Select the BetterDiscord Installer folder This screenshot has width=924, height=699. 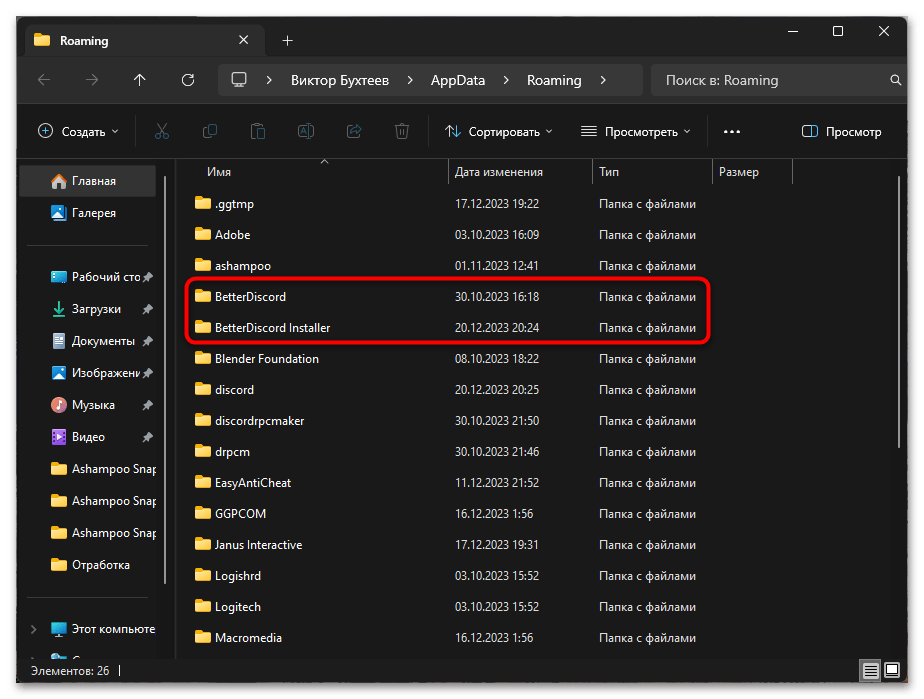pyautogui.click(x=272, y=327)
